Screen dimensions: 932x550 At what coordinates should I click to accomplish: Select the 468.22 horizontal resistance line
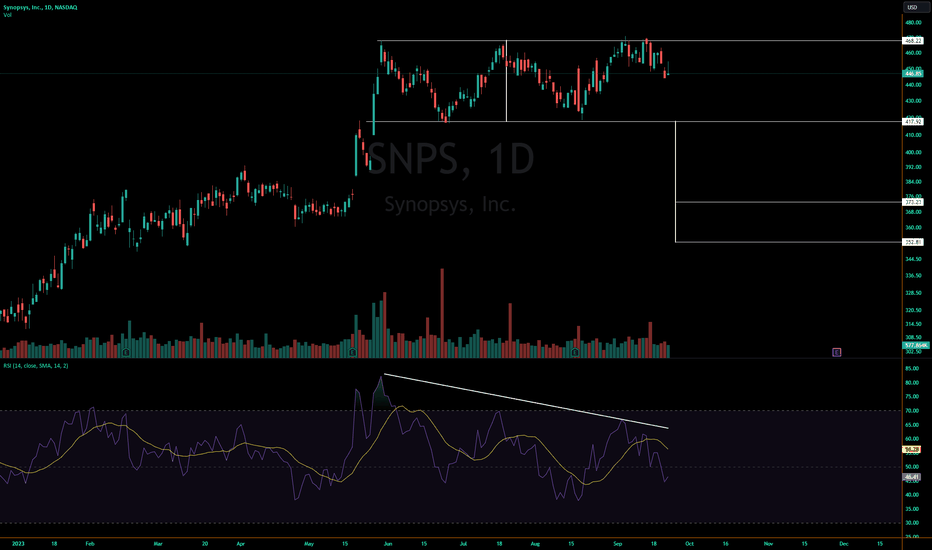pyautogui.click(x=640, y=40)
